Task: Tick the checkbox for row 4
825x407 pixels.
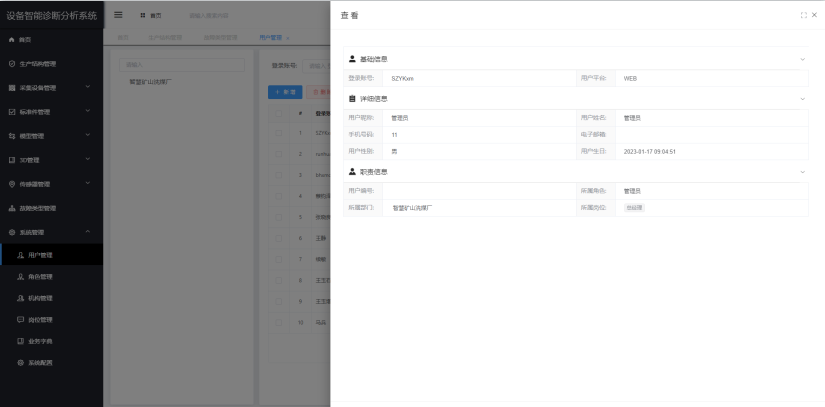Action: pyautogui.click(x=278, y=196)
